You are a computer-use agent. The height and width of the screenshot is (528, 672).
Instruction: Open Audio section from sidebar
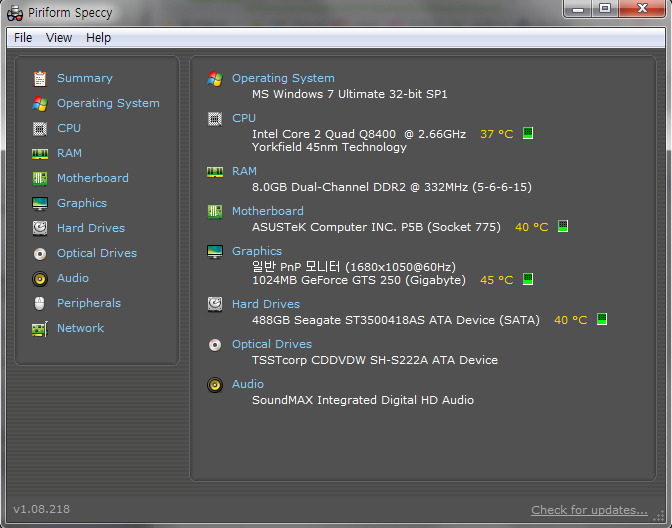[x=73, y=278]
